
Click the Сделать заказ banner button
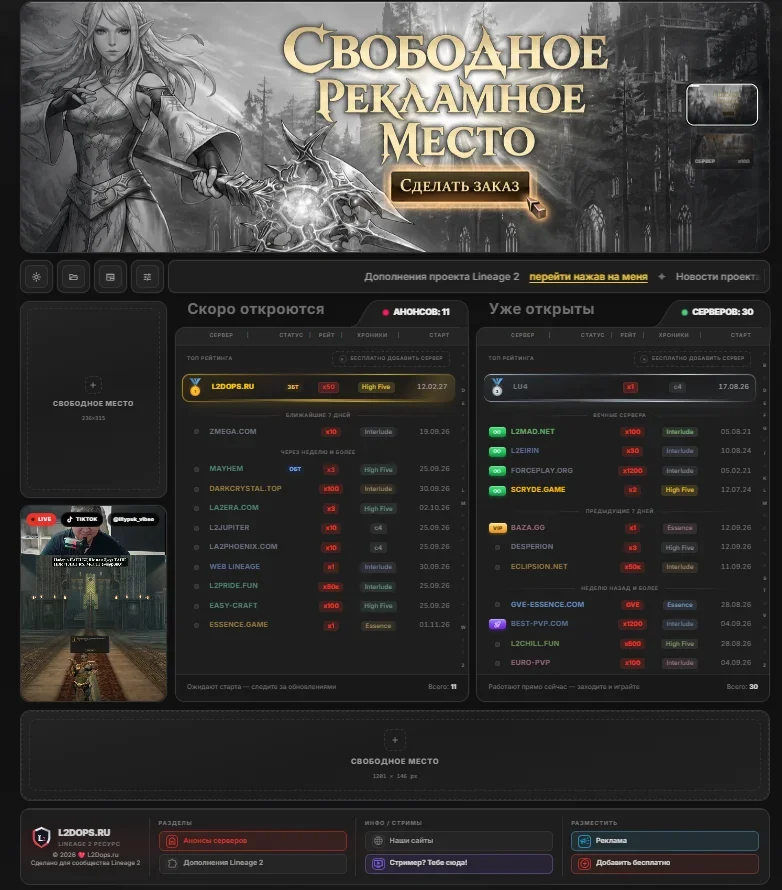pyautogui.click(x=460, y=186)
